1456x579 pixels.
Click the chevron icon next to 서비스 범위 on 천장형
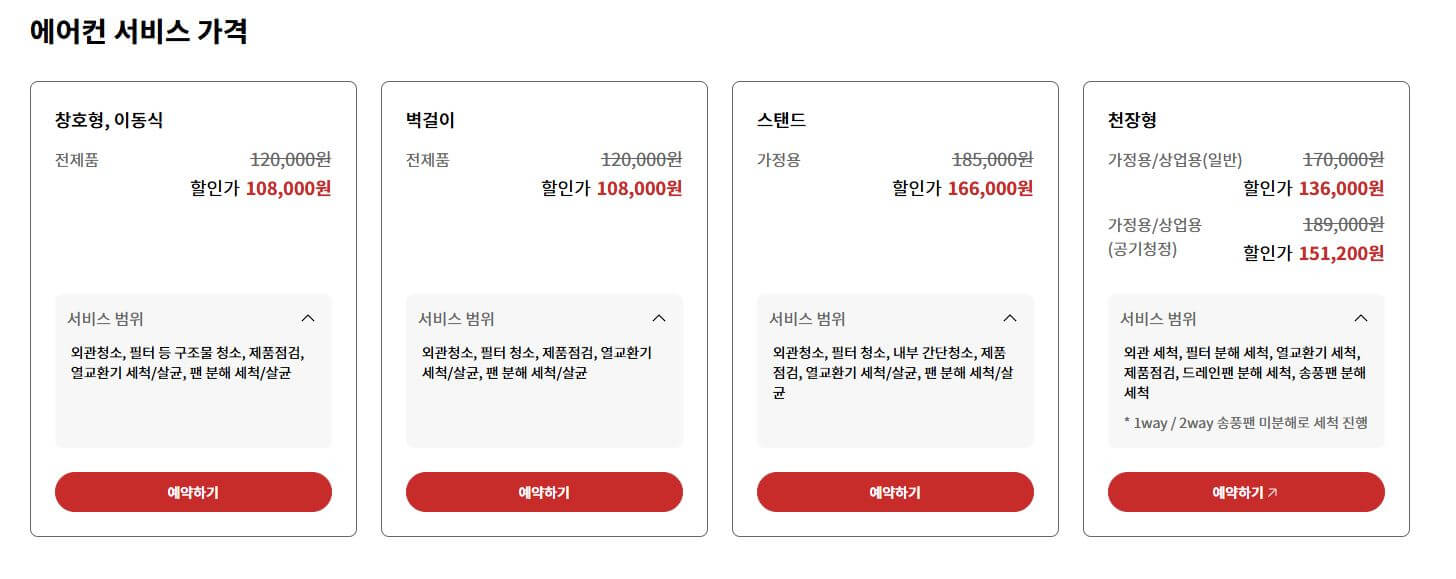click(1362, 318)
